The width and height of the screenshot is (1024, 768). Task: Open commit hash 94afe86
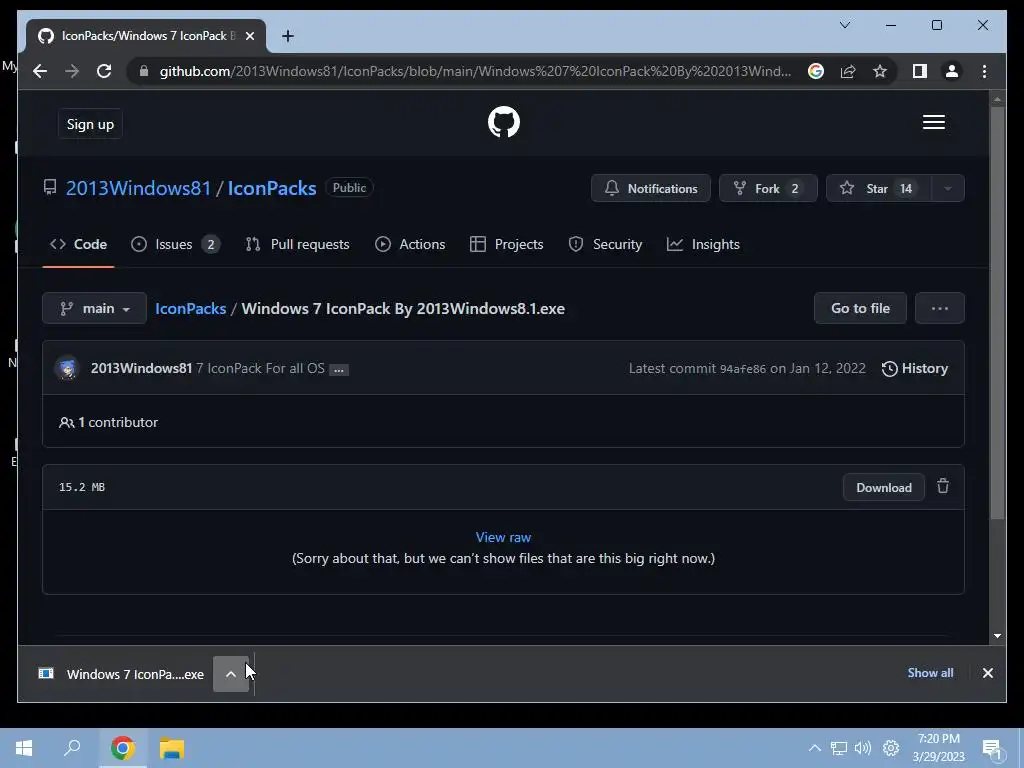click(x=743, y=369)
